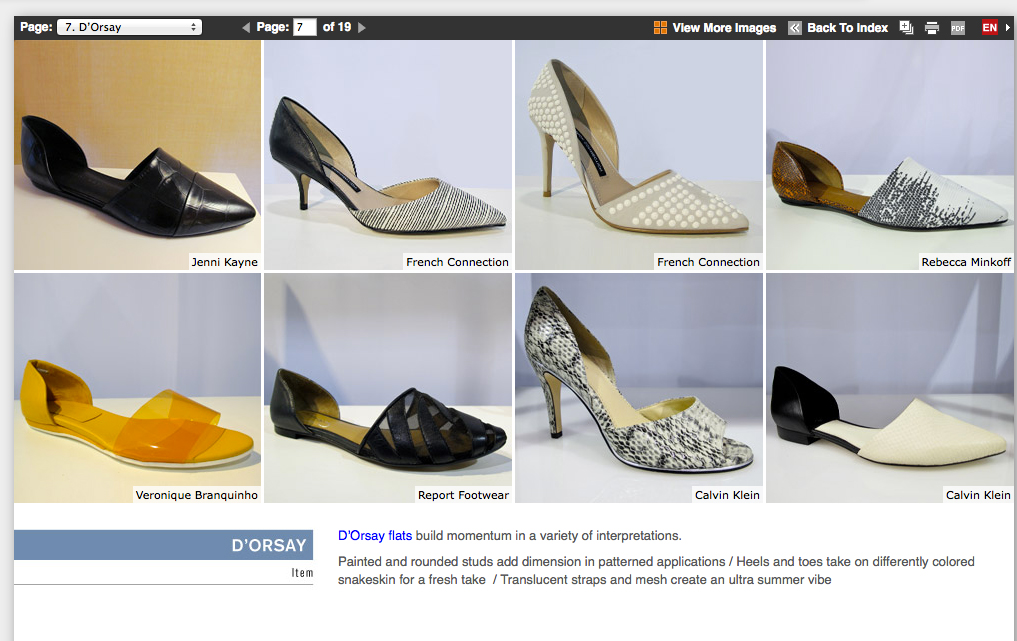
Task: Go Back To Index
Action: pyautogui.click(x=847, y=28)
